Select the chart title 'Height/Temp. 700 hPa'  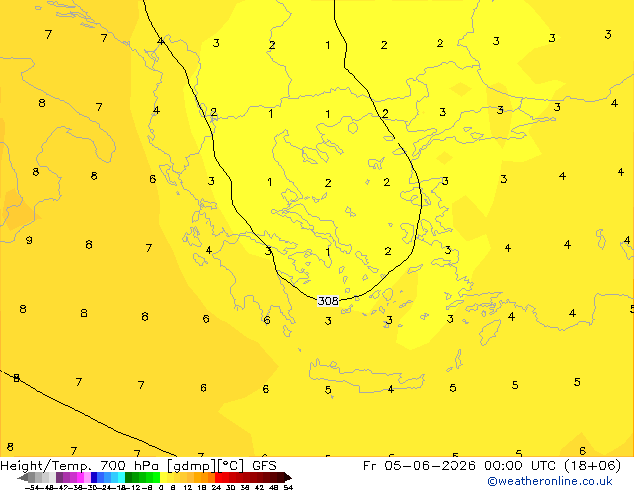[x=80, y=466]
